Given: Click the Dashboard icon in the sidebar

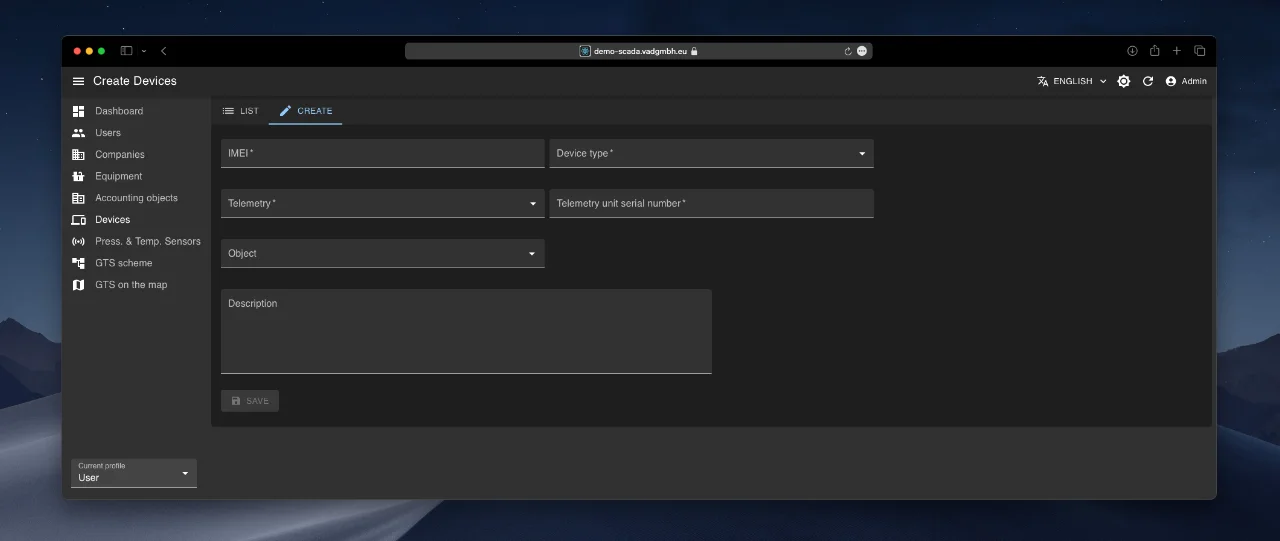Looking at the screenshot, I should (78, 111).
